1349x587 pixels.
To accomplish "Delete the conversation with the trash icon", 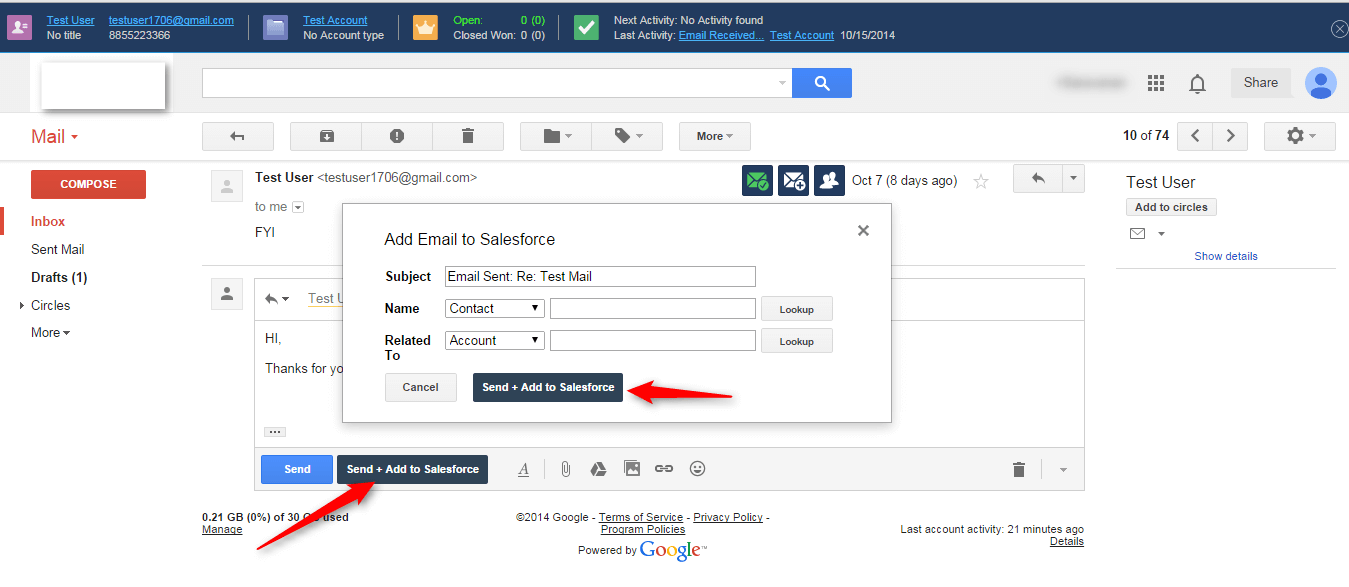I will click(x=468, y=136).
